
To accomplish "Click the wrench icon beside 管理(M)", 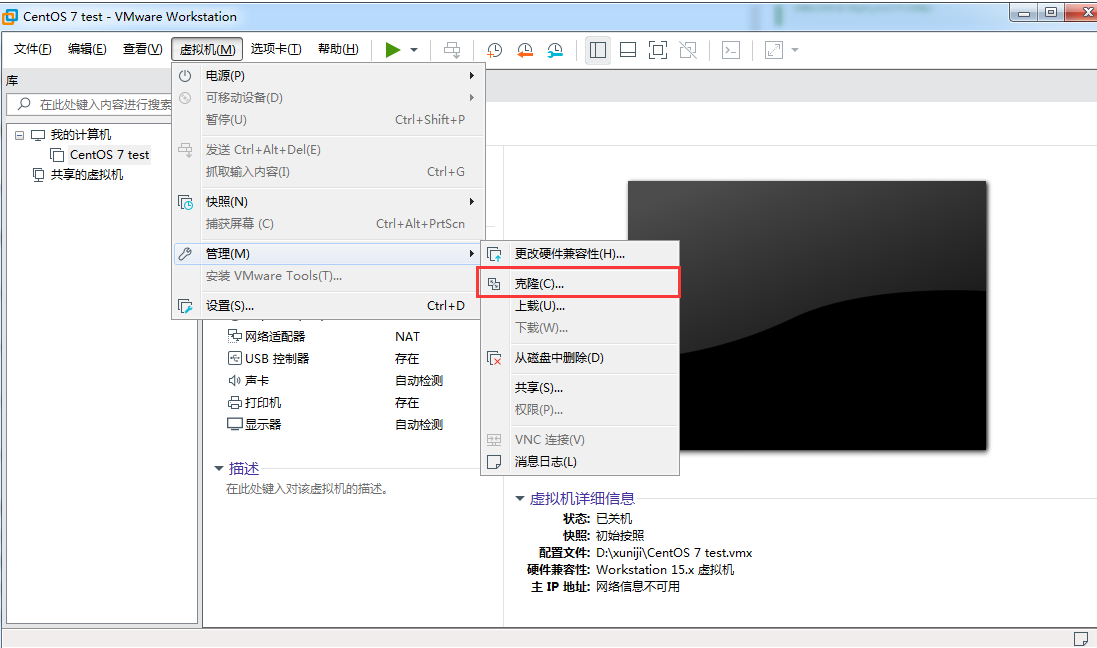I will pos(185,253).
